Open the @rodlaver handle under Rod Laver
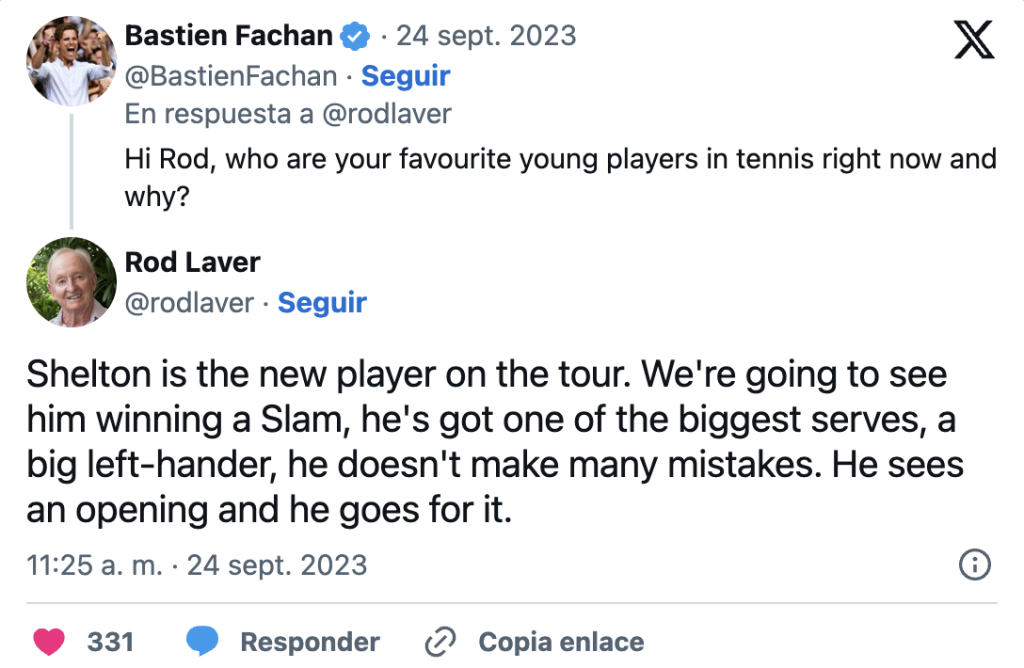1024x668 pixels. click(x=189, y=302)
